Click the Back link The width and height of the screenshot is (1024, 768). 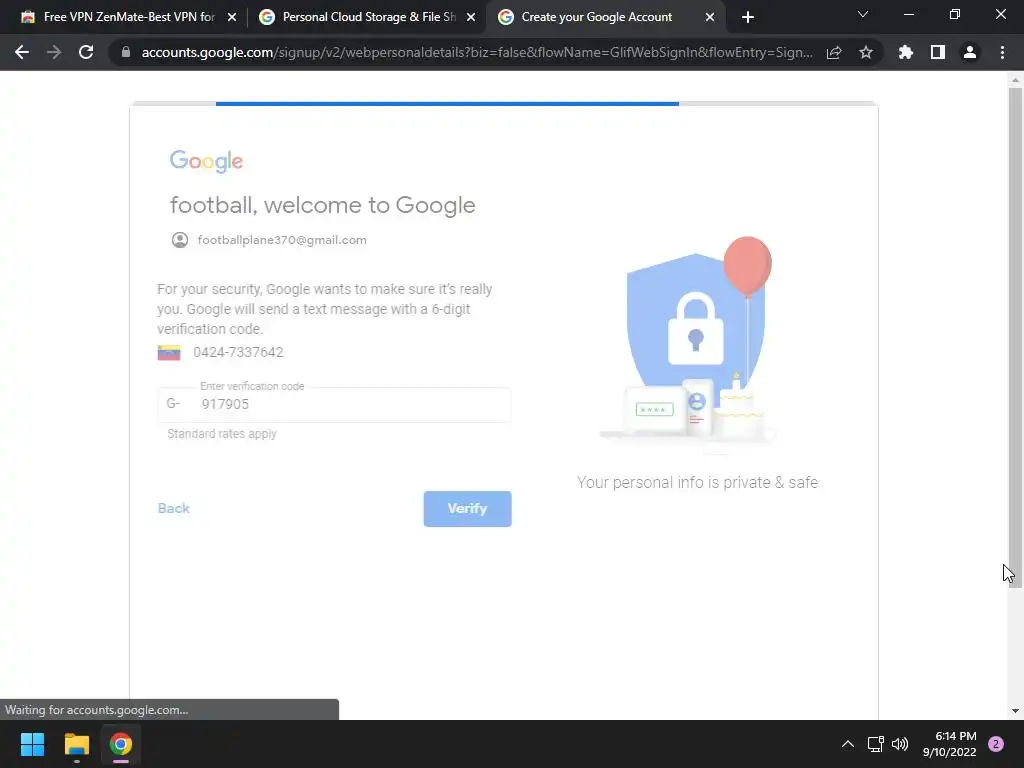(174, 508)
